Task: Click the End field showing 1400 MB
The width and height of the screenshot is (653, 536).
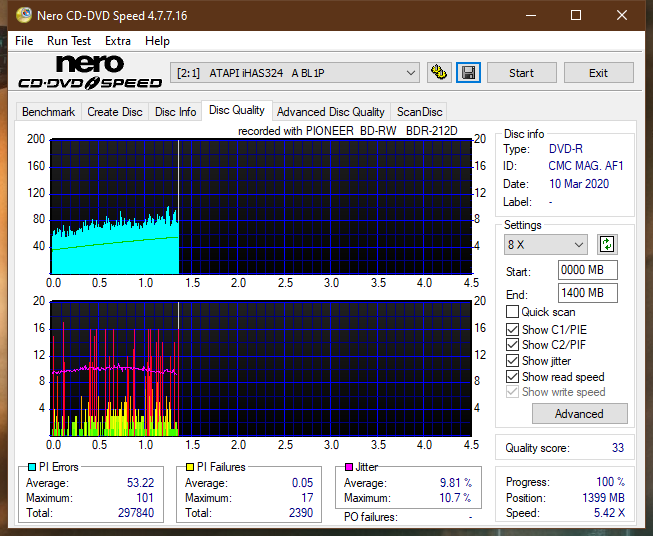Action: [x=587, y=293]
